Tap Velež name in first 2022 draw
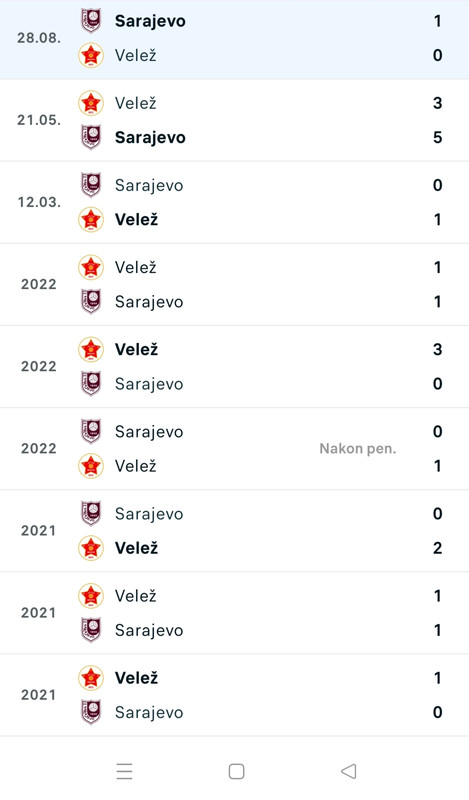 point(136,267)
